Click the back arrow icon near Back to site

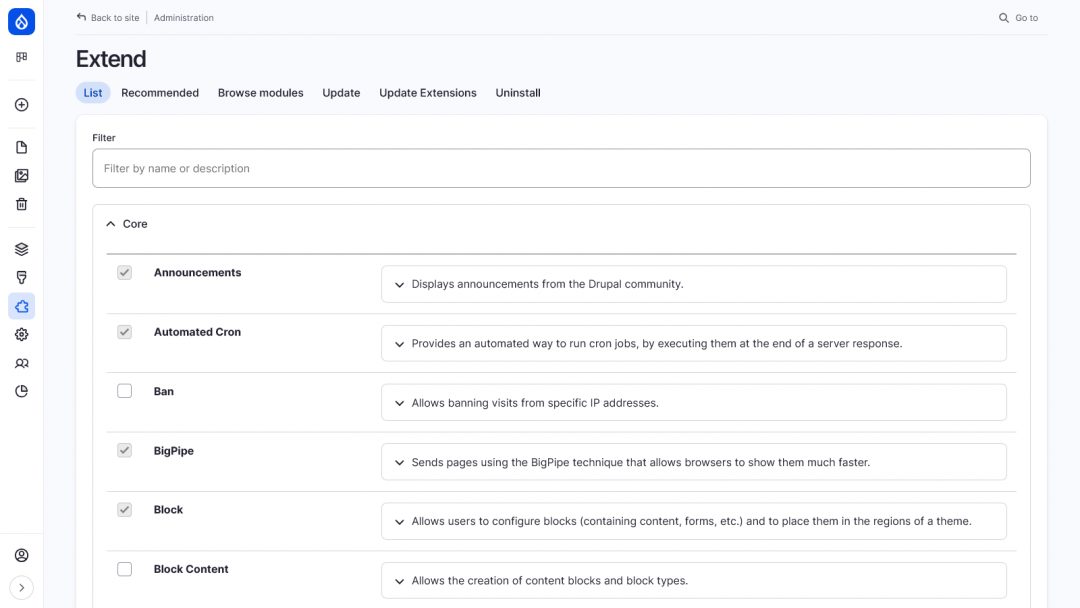[81, 17]
